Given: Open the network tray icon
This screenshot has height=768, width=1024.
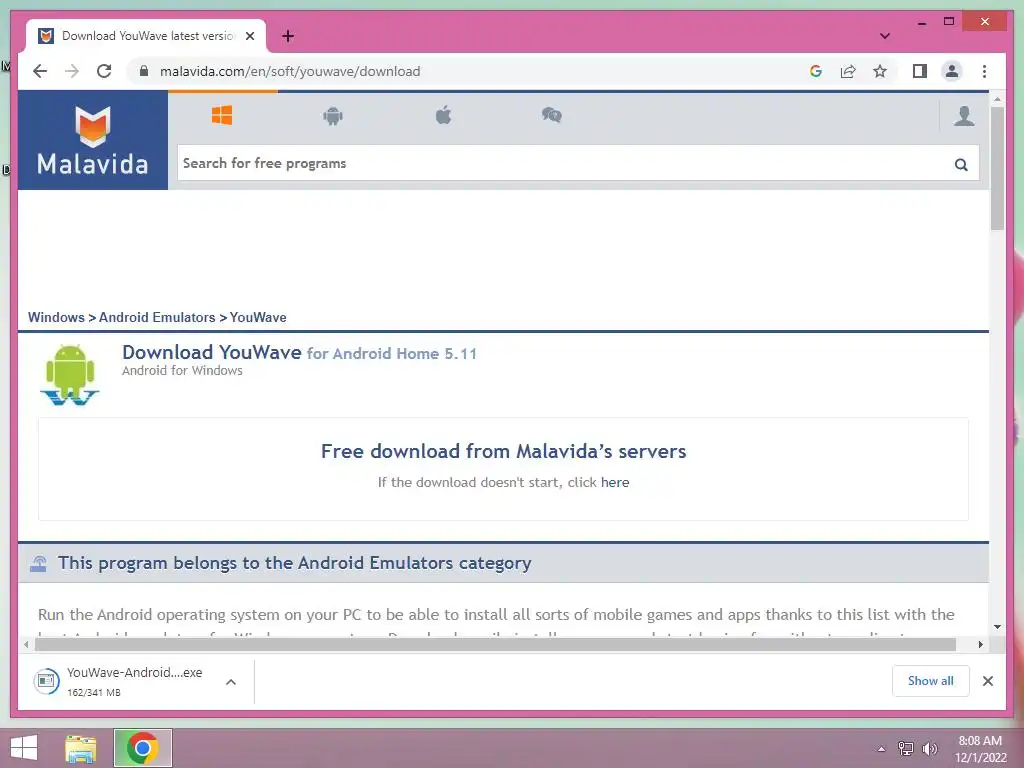Looking at the screenshot, I should coord(906,749).
